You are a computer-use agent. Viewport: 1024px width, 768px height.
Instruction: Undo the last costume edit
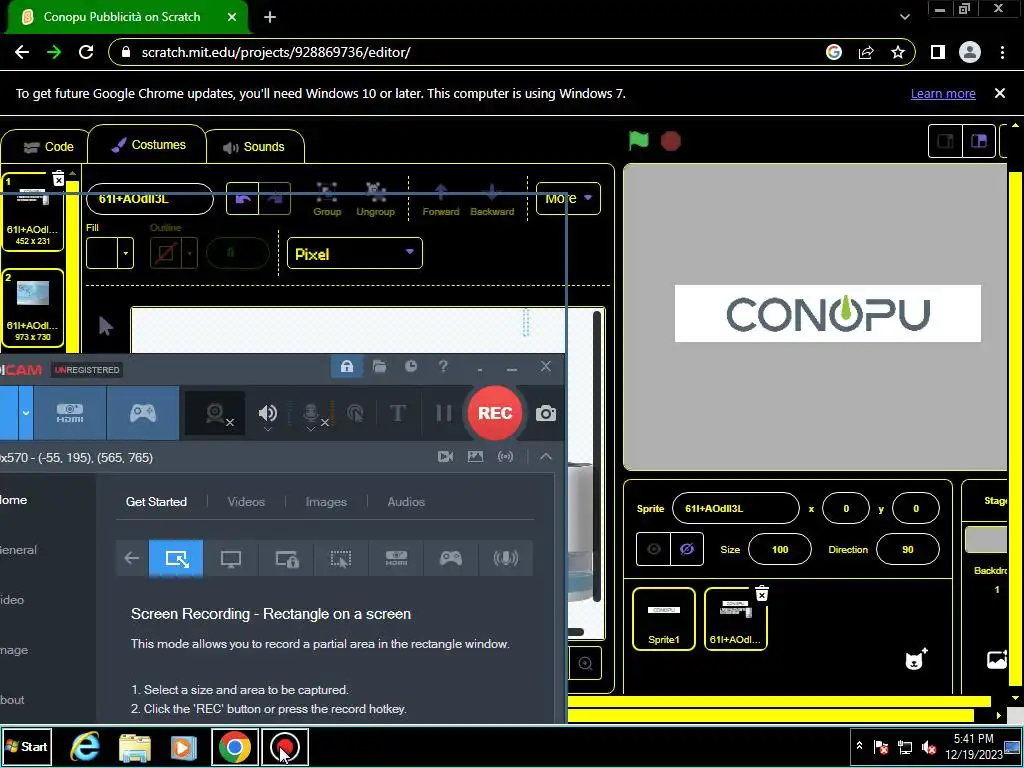(243, 199)
